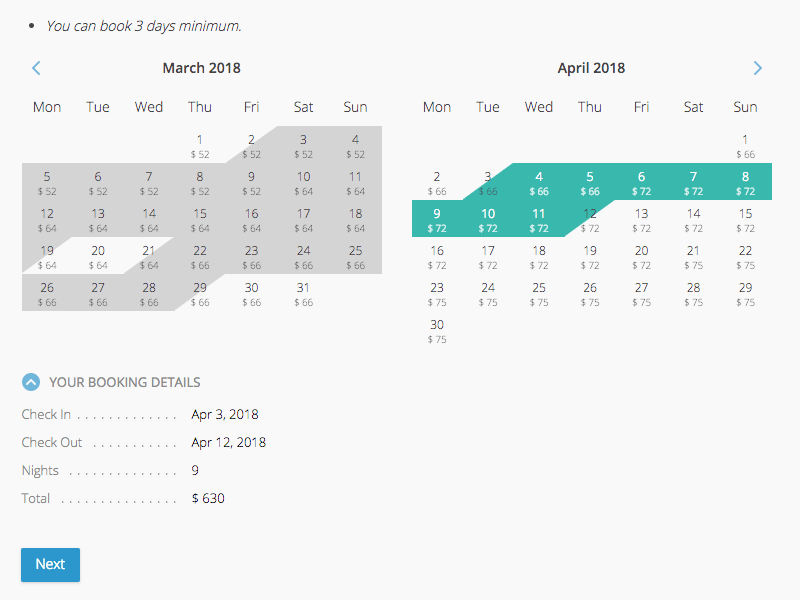800x600 pixels.
Task: Choose March 30 on the calendar
Action: 252,294
